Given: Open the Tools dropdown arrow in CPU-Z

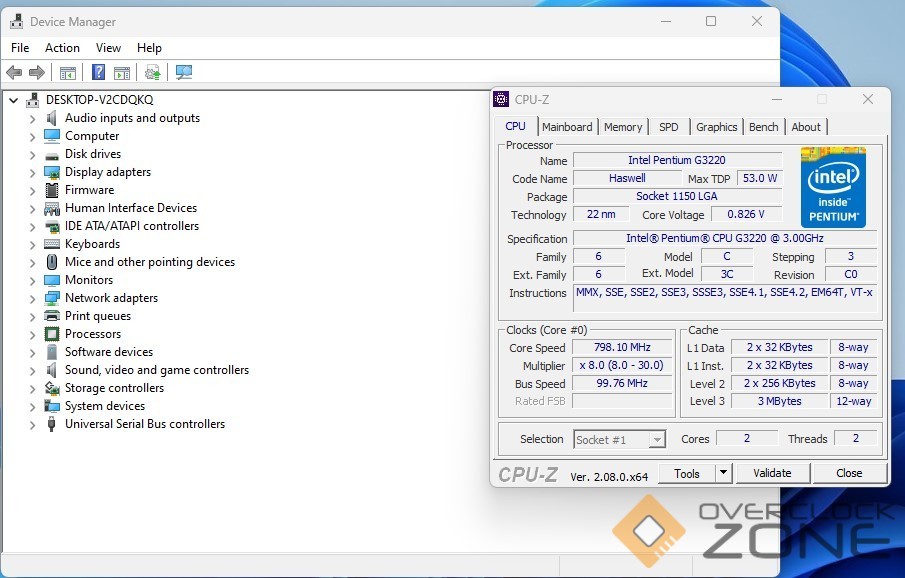Looking at the screenshot, I should pyautogui.click(x=723, y=473).
